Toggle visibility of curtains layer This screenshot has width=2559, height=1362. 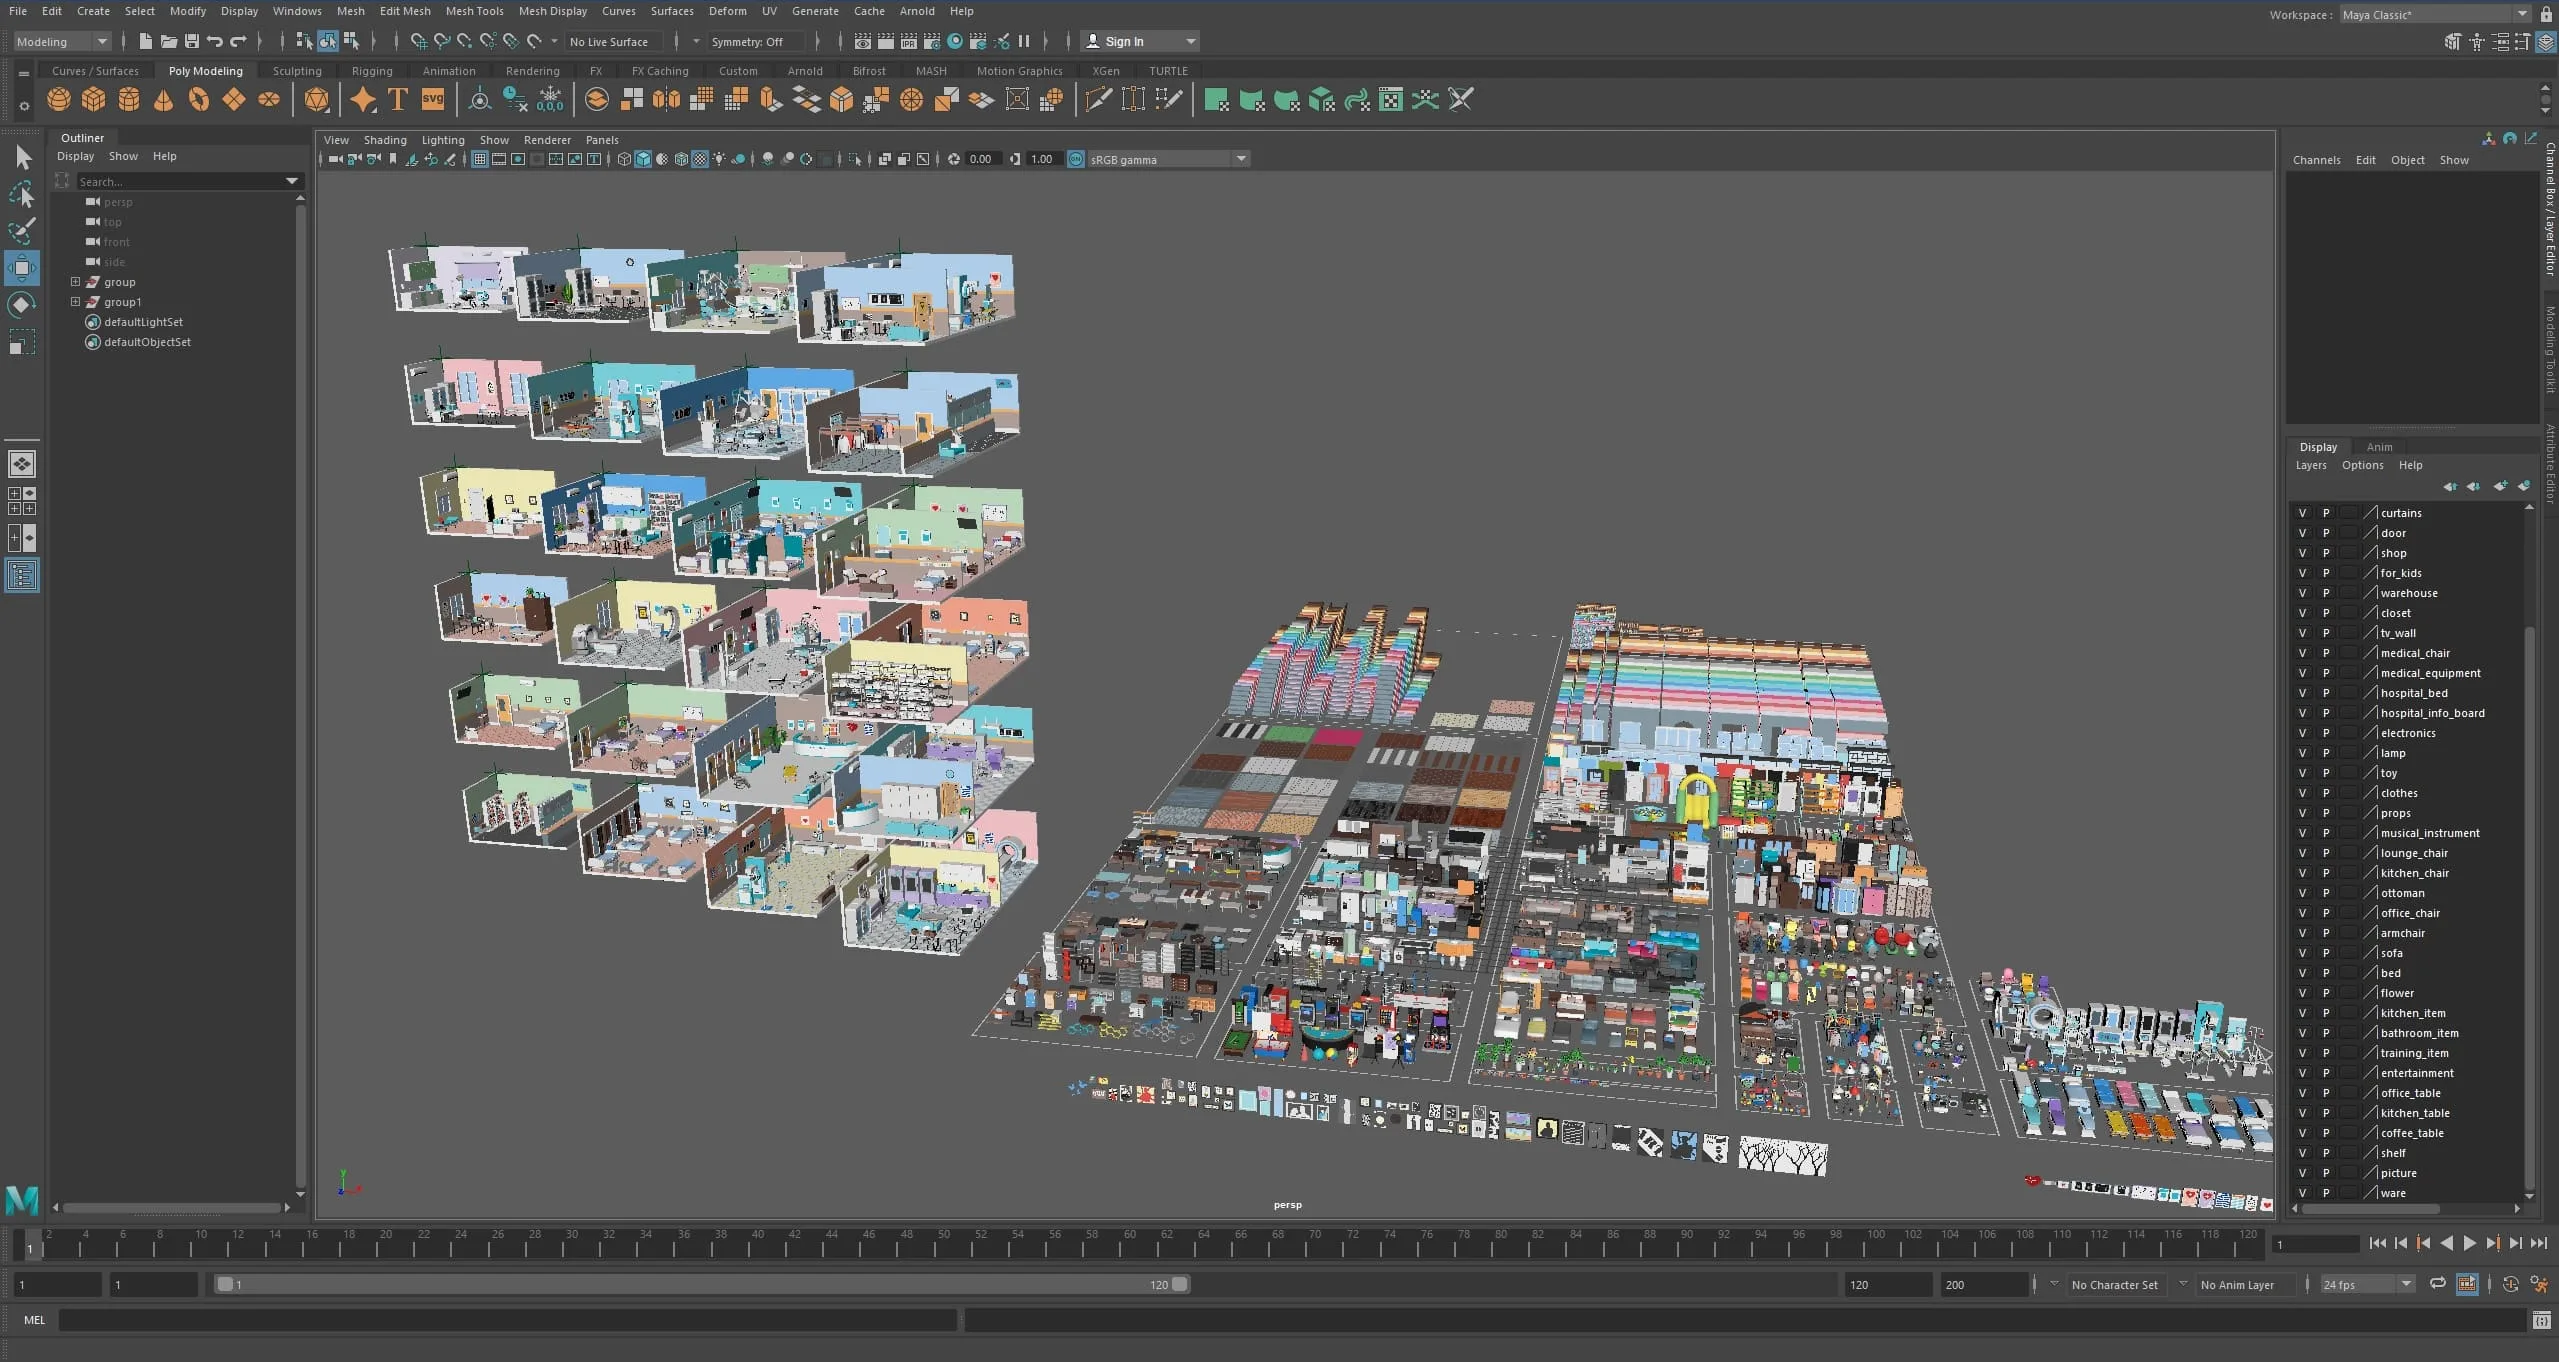click(x=2302, y=513)
